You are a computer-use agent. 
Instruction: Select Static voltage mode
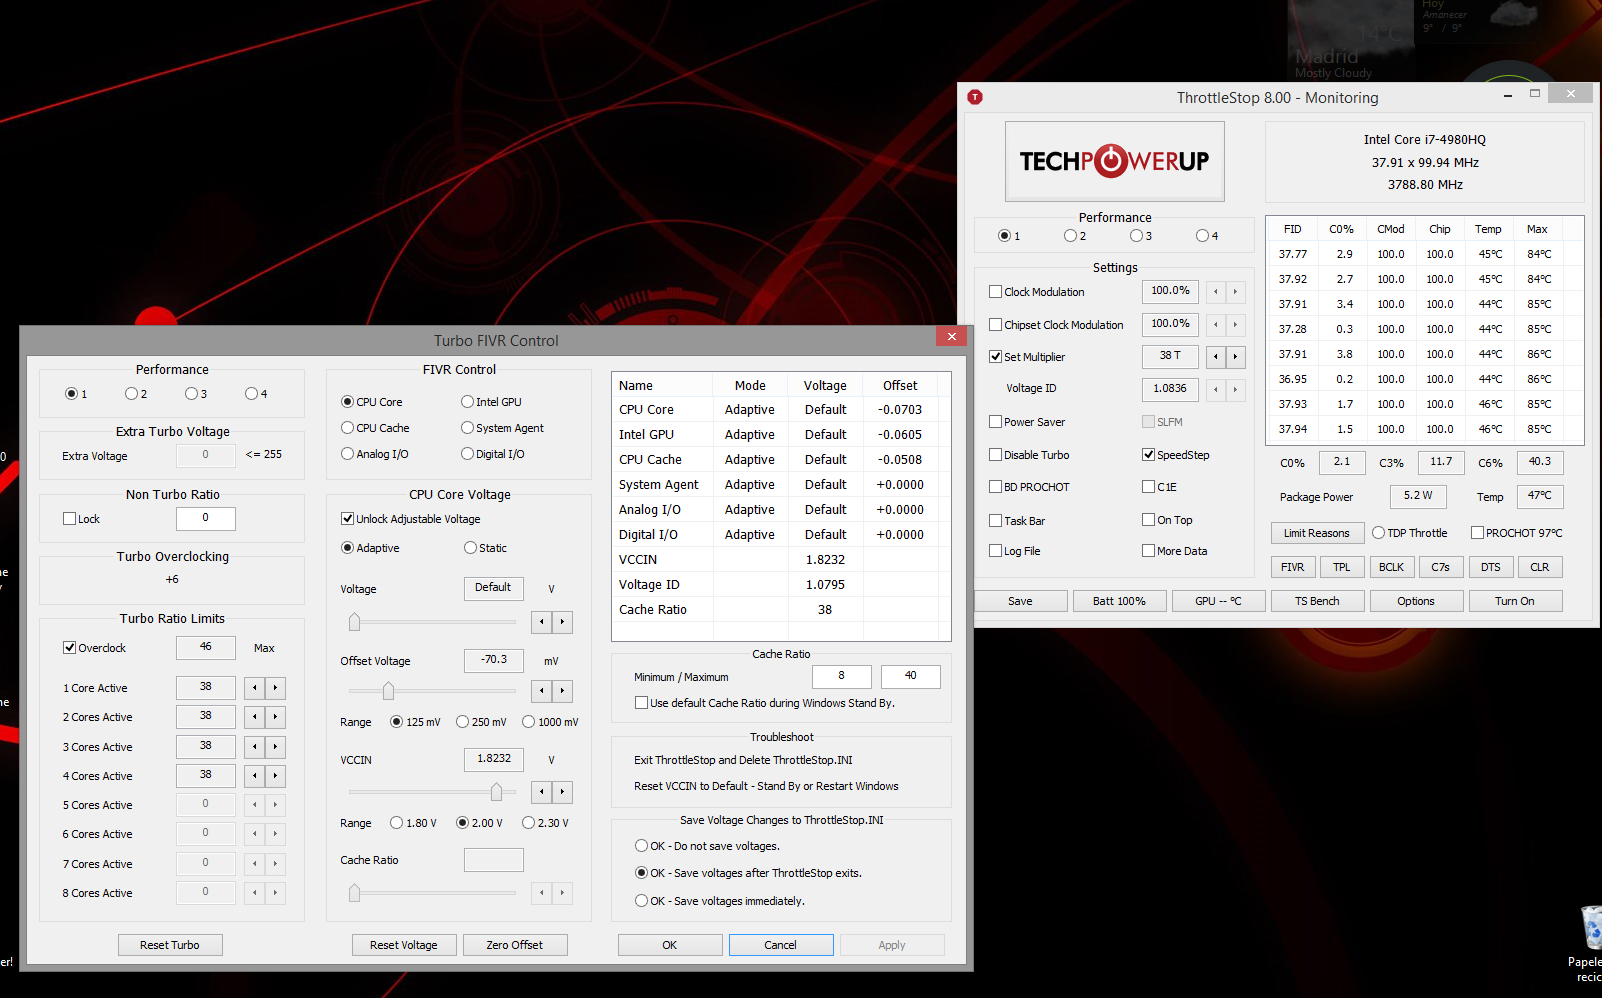(470, 548)
